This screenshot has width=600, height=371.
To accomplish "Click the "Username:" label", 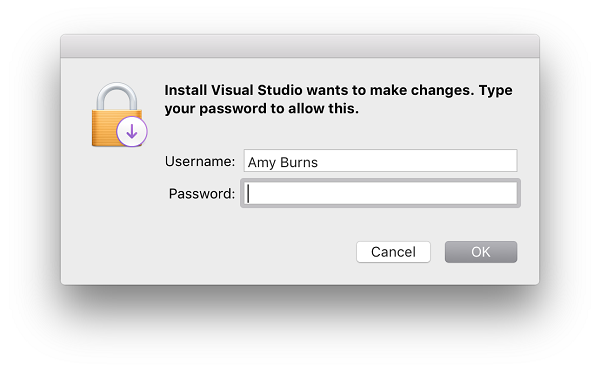I will [x=200, y=161].
